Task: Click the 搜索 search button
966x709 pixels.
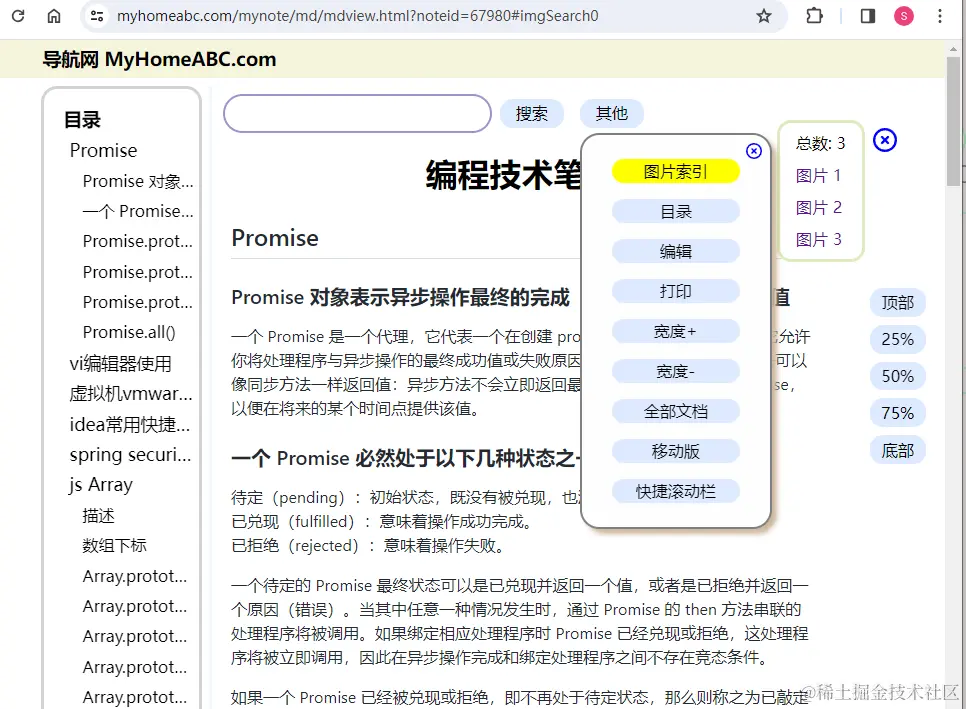Action: (532, 113)
